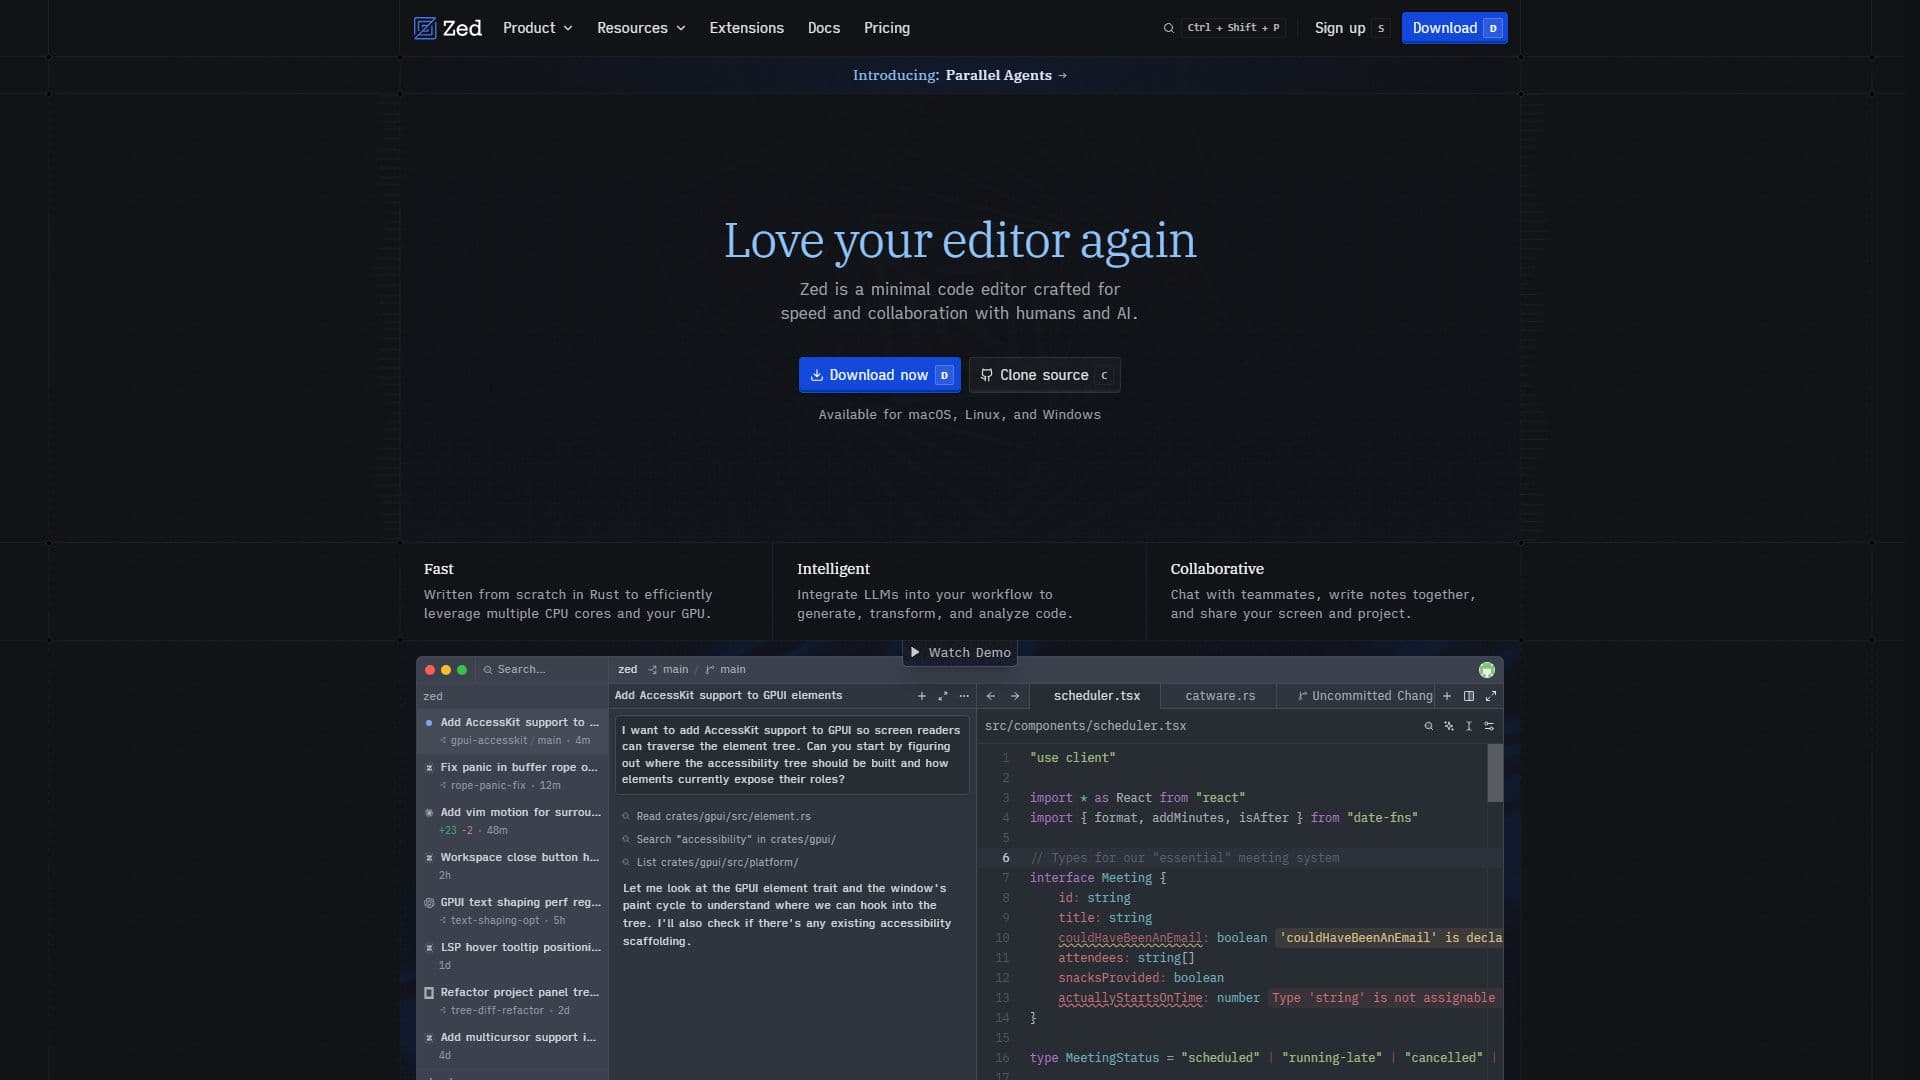
Task: Click the spinner icon beside Add vim motion thread
Action: [429, 813]
